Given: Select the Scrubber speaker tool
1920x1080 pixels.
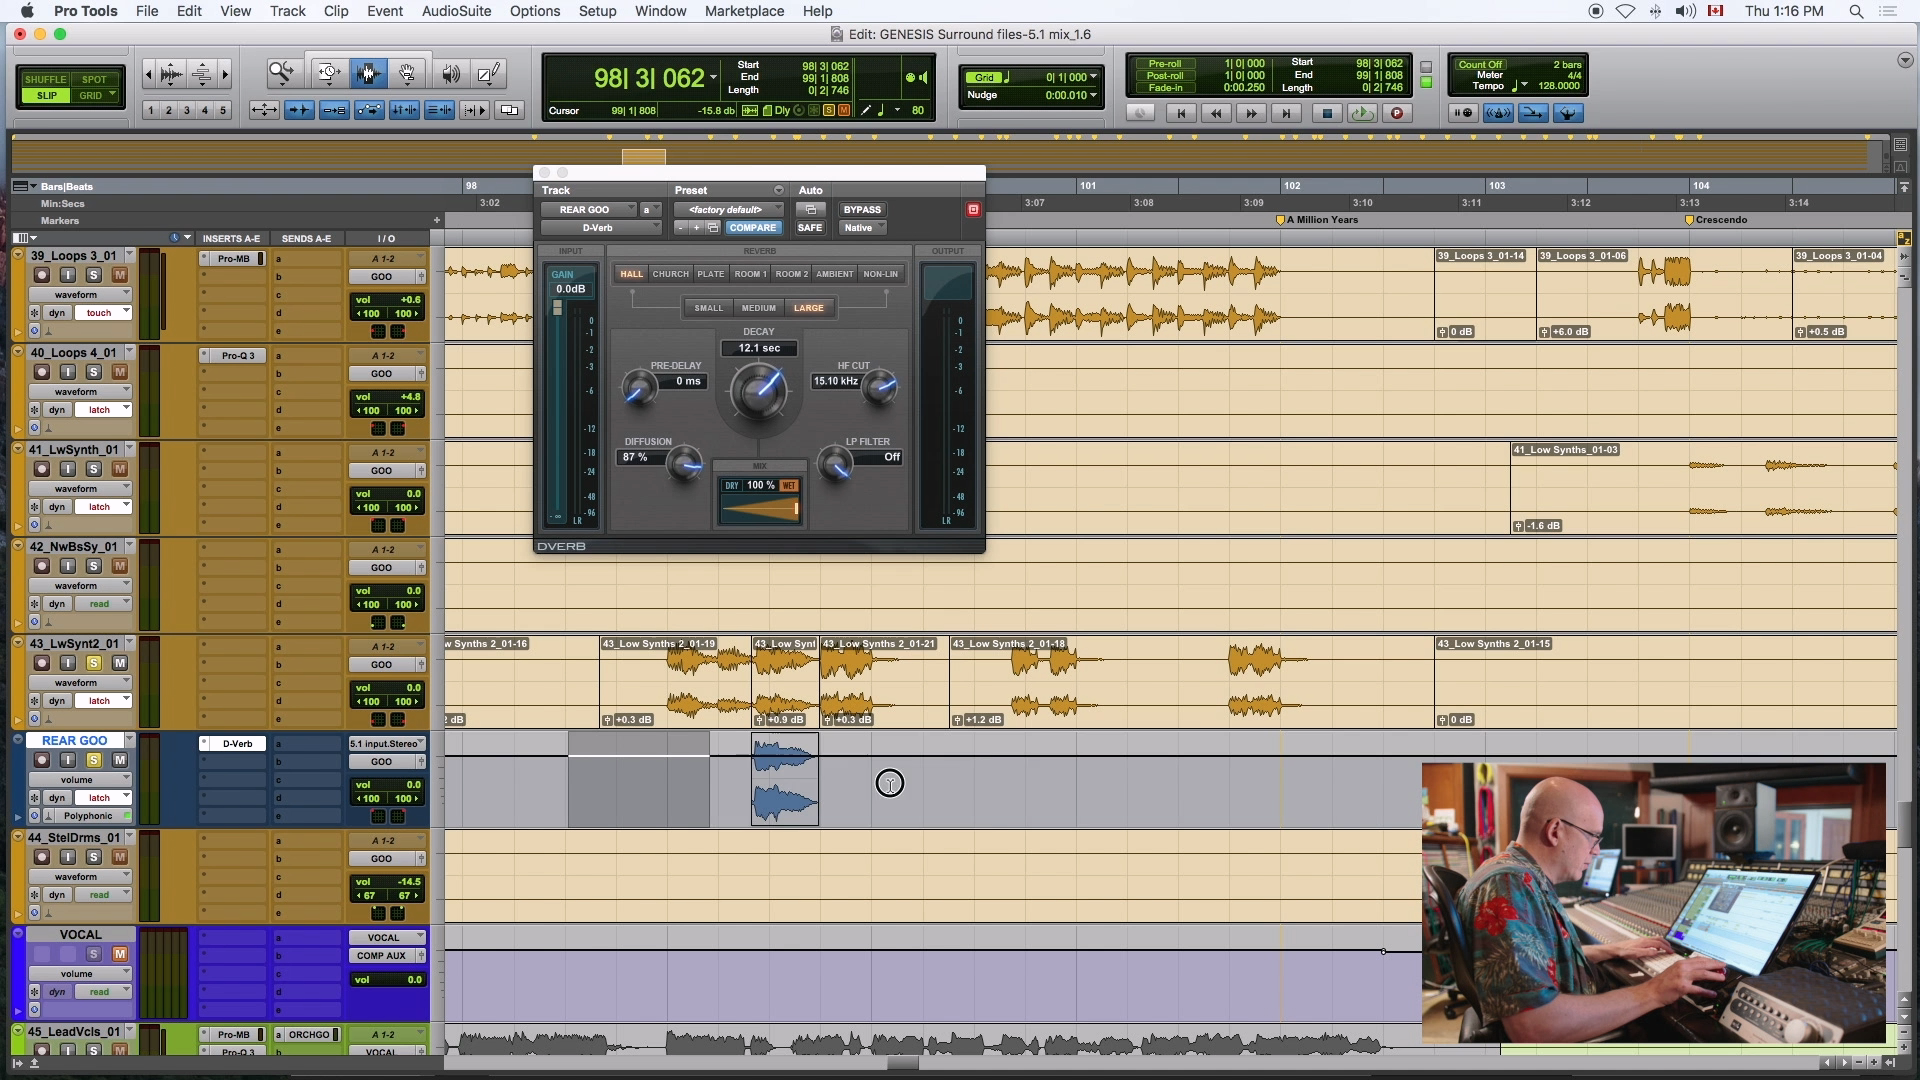Looking at the screenshot, I should click(x=451, y=73).
